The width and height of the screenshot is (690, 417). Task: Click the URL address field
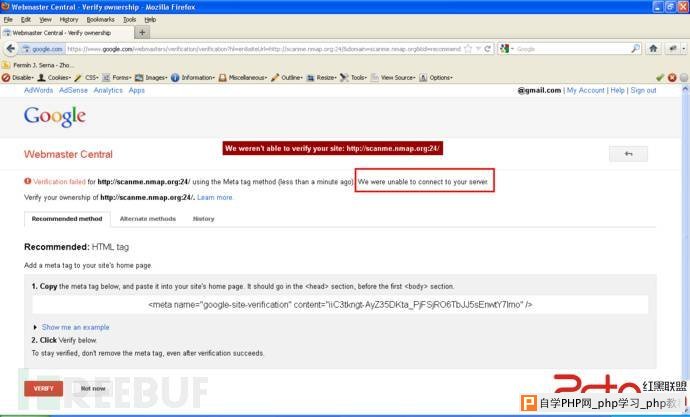pyautogui.click(x=264, y=49)
